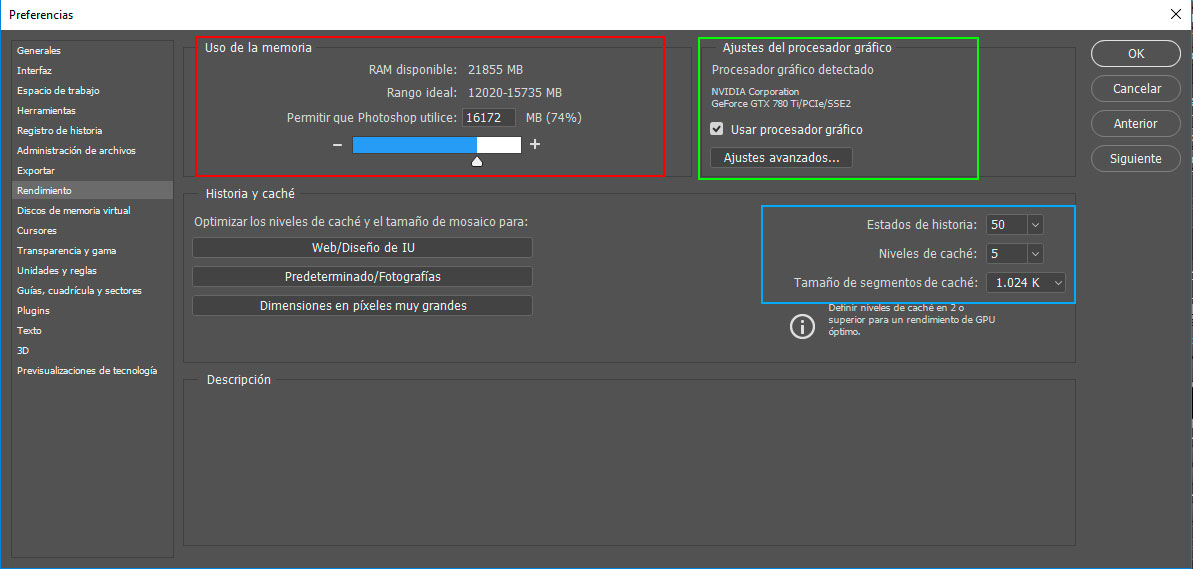
Task: Click the minus icon beside memory slider
Action: coord(337,145)
